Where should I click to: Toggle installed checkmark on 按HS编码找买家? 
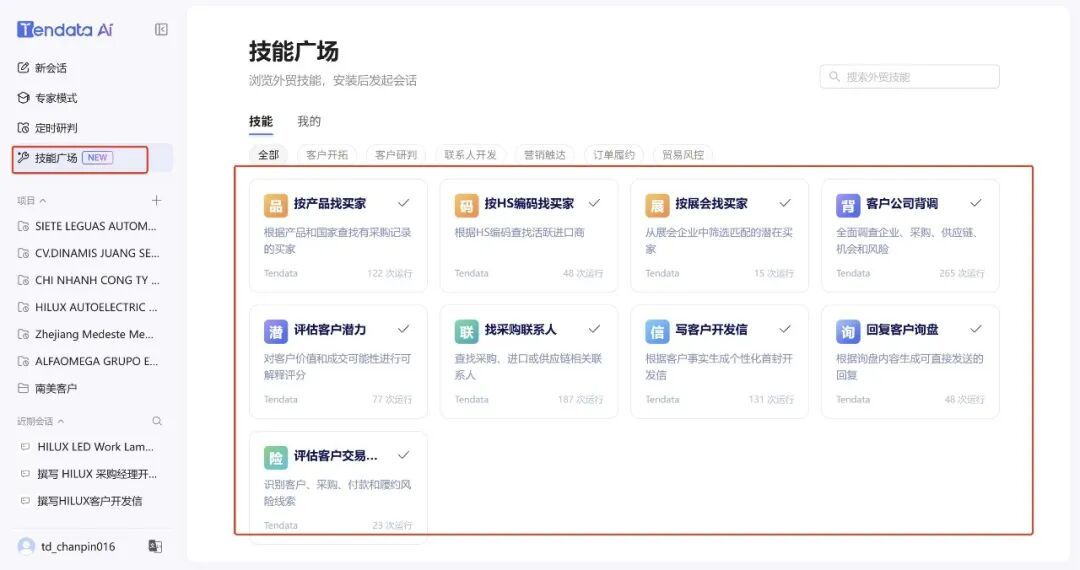(x=594, y=203)
